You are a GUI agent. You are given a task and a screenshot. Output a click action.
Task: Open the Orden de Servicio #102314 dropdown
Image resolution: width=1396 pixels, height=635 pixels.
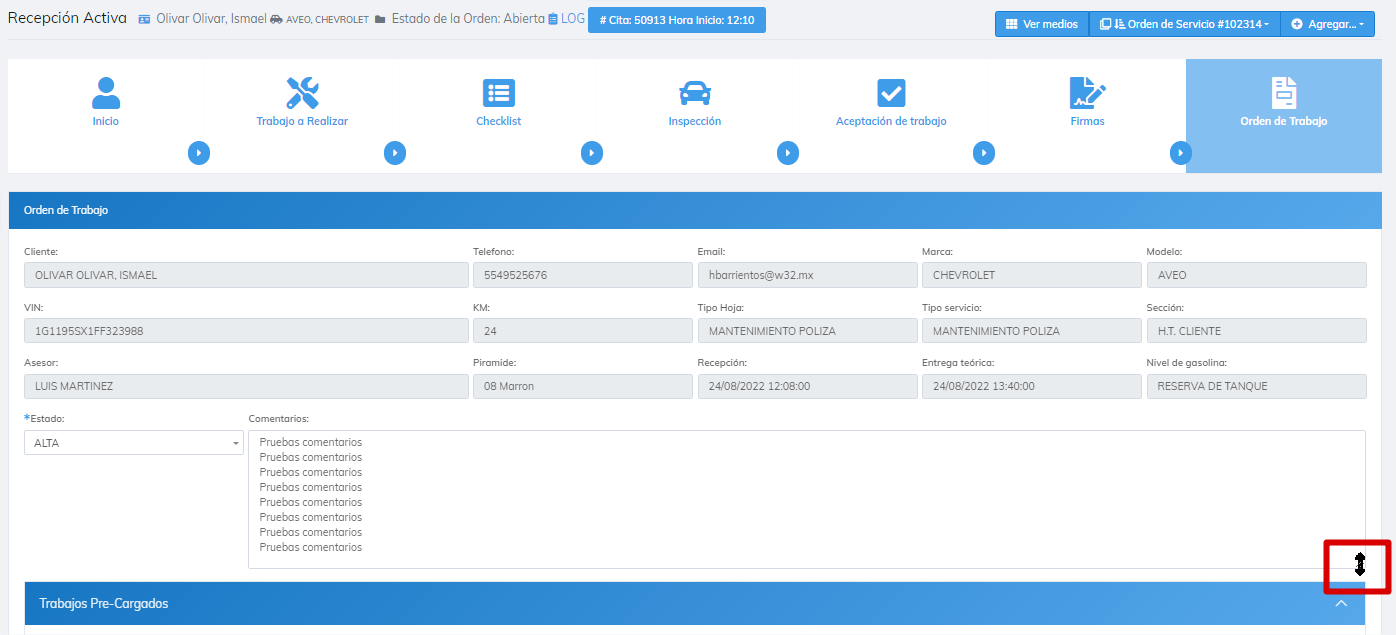tap(1184, 24)
